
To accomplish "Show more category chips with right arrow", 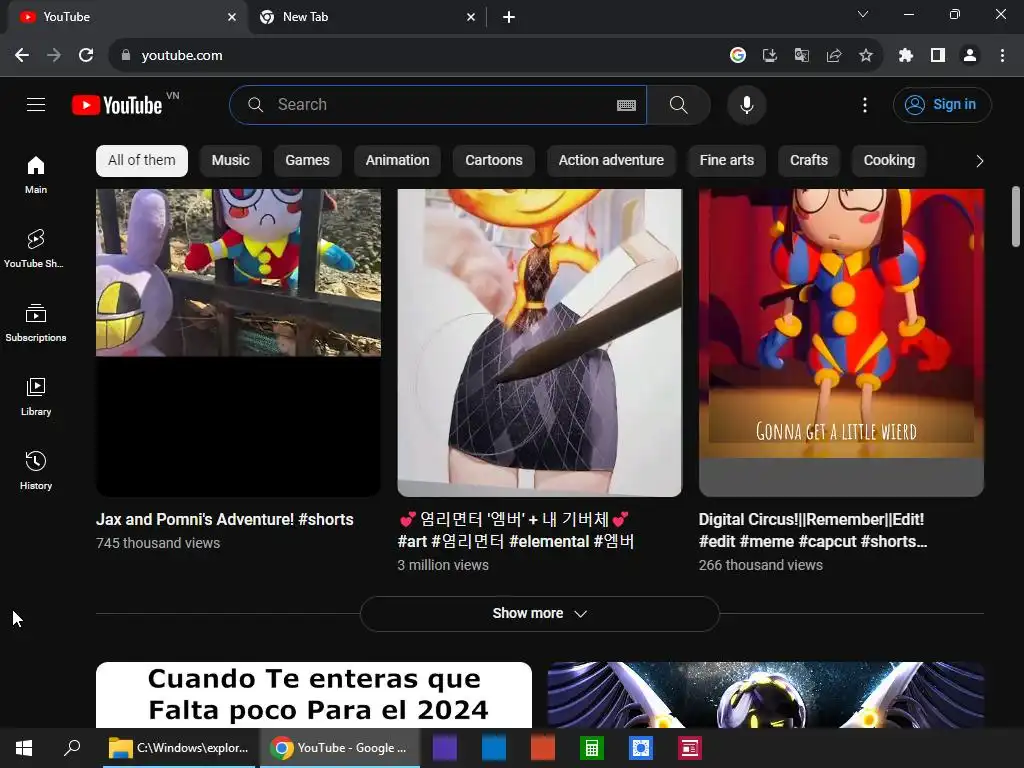I will 979,161.
